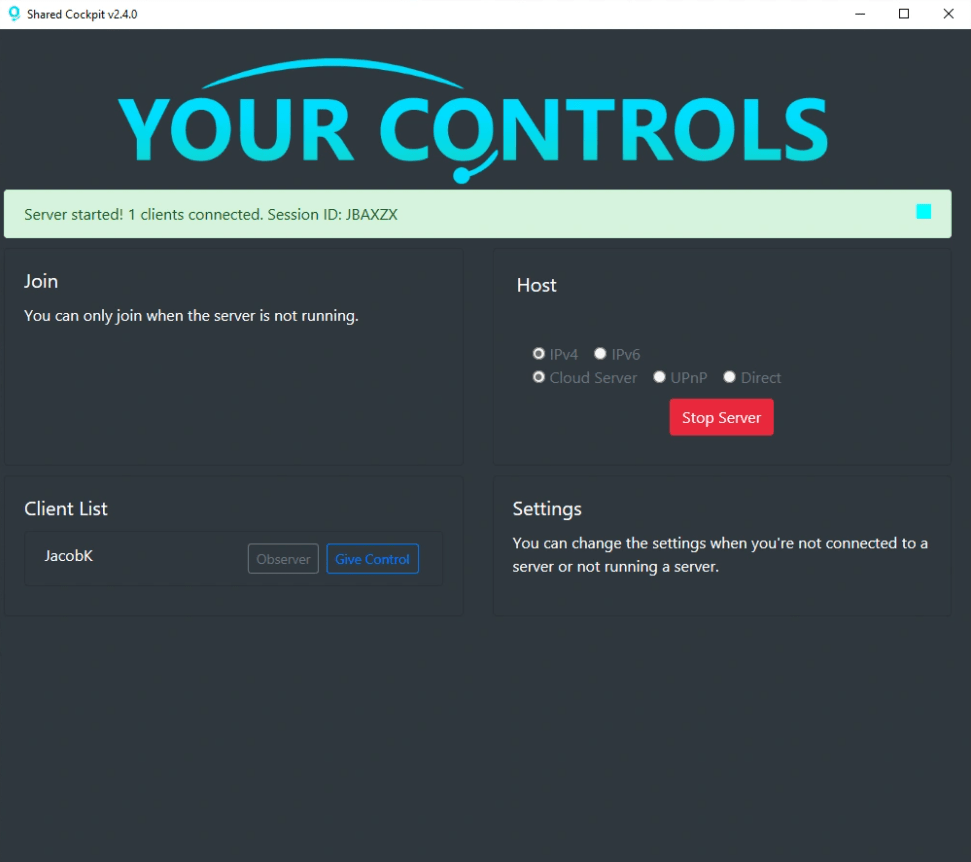
Task: Choose the IPv6 radio option
Action: pyautogui.click(x=601, y=354)
